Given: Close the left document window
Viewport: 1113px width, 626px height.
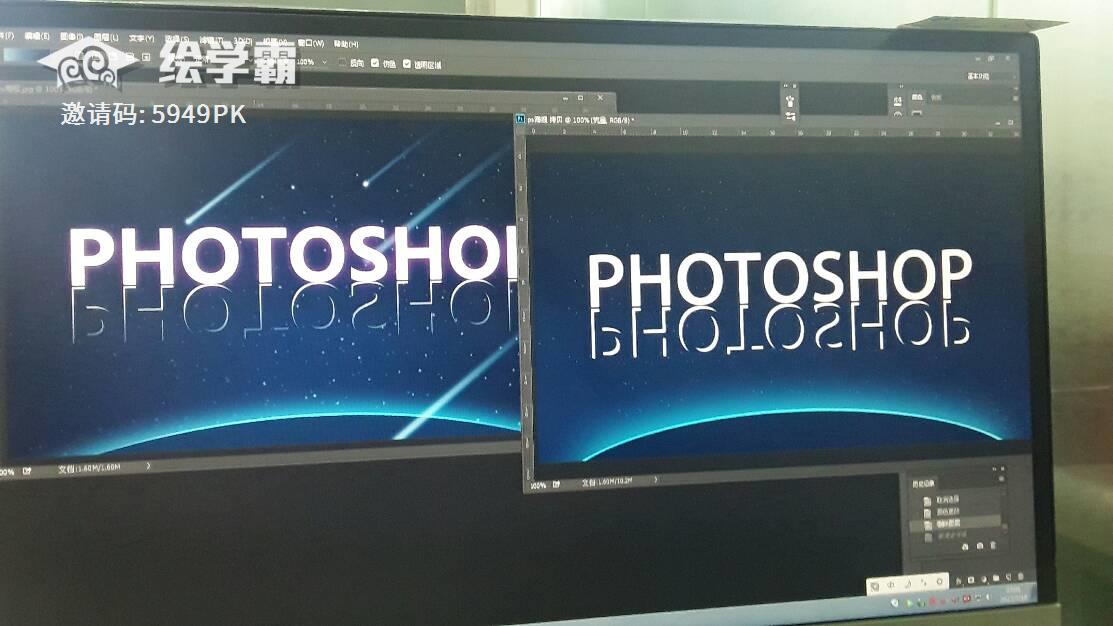Looking at the screenshot, I should point(600,97).
